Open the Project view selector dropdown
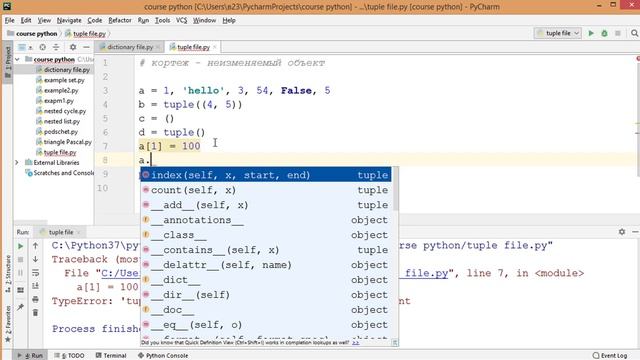640x360 pixels. click(24, 47)
